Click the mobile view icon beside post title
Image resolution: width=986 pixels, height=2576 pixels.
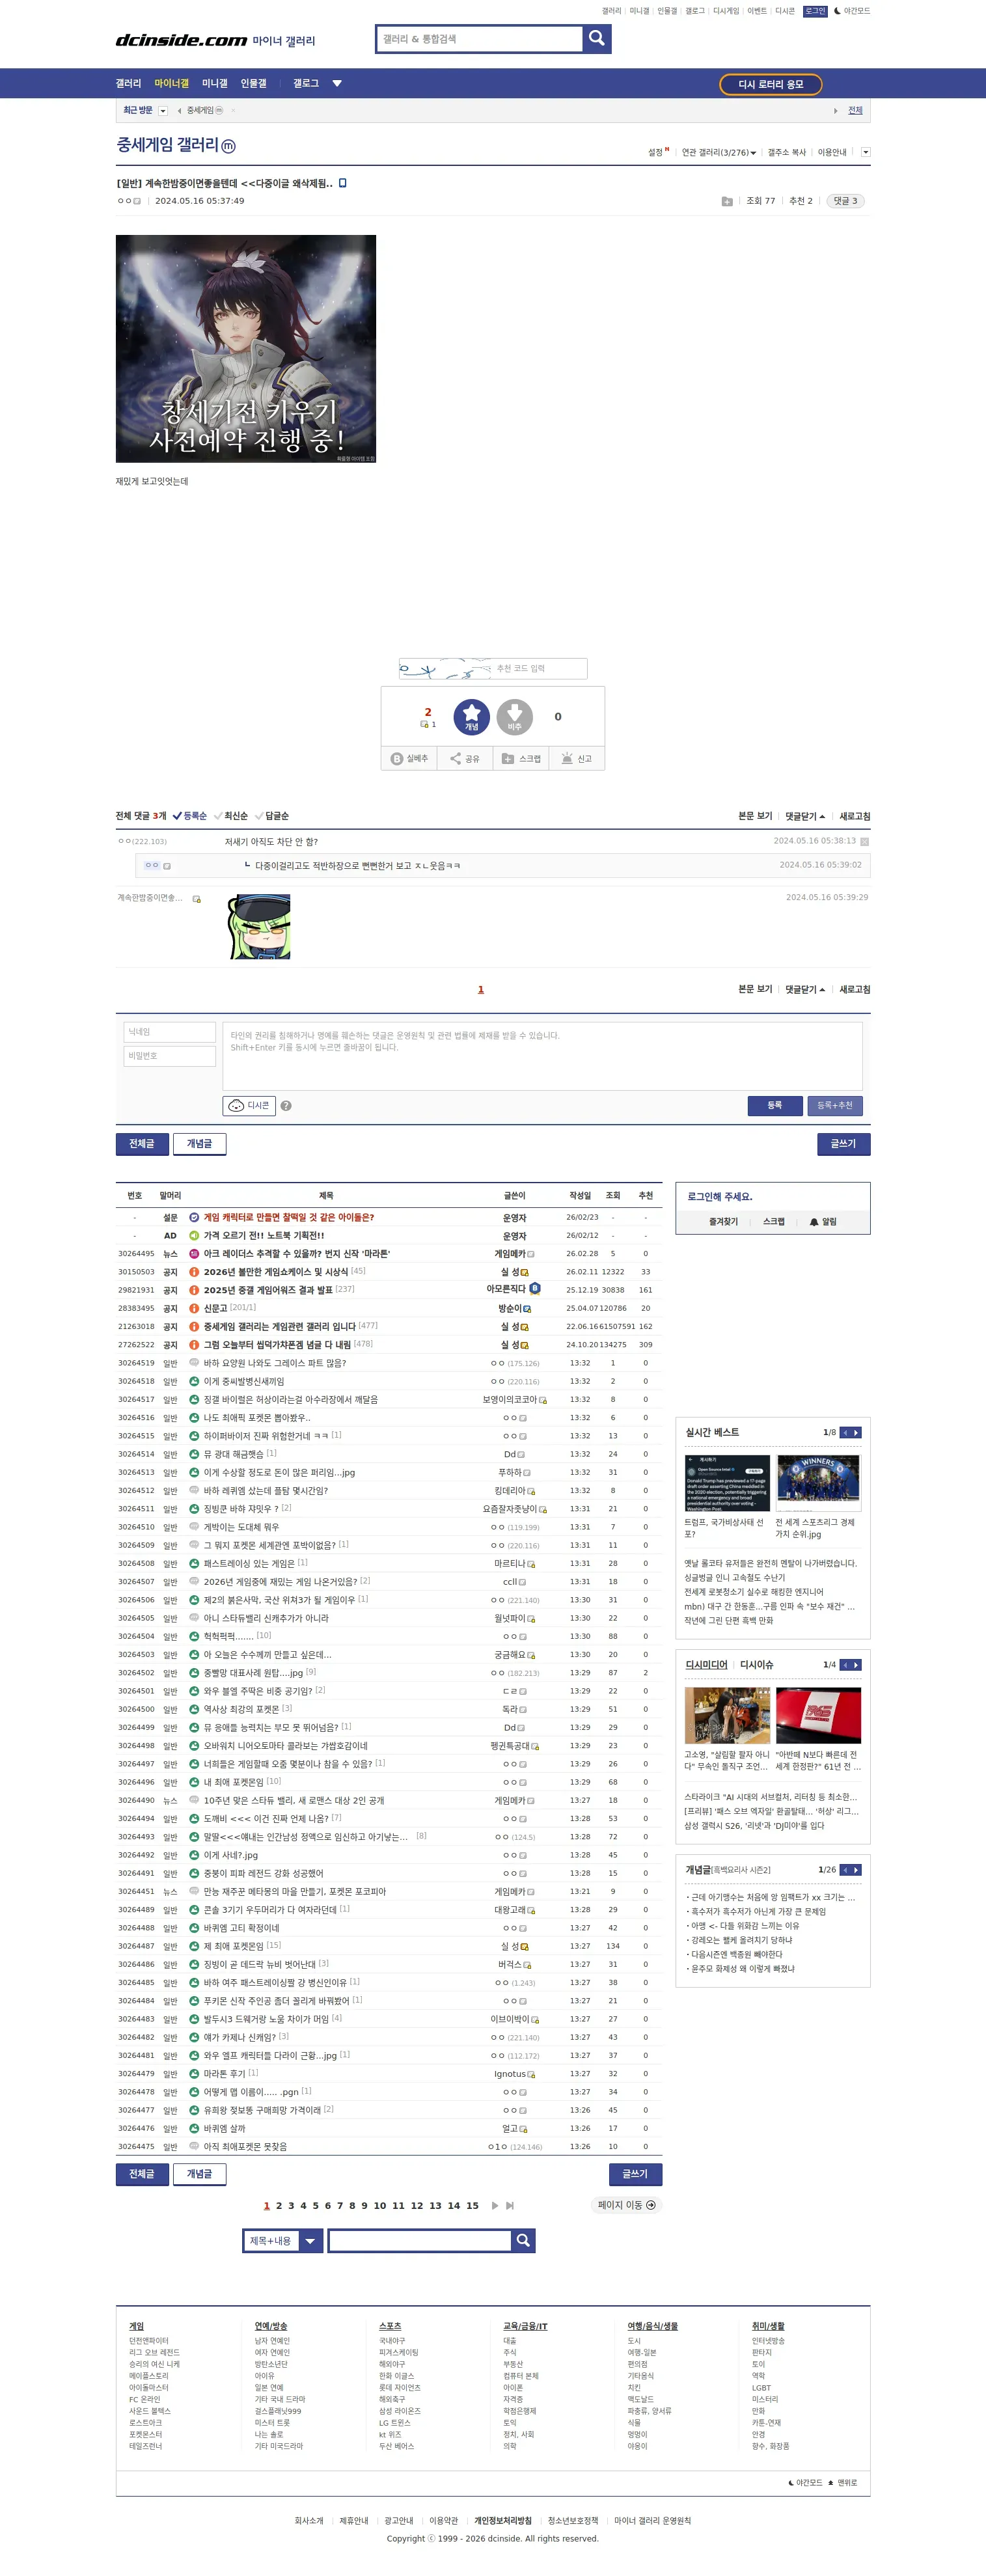click(x=343, y=183)
